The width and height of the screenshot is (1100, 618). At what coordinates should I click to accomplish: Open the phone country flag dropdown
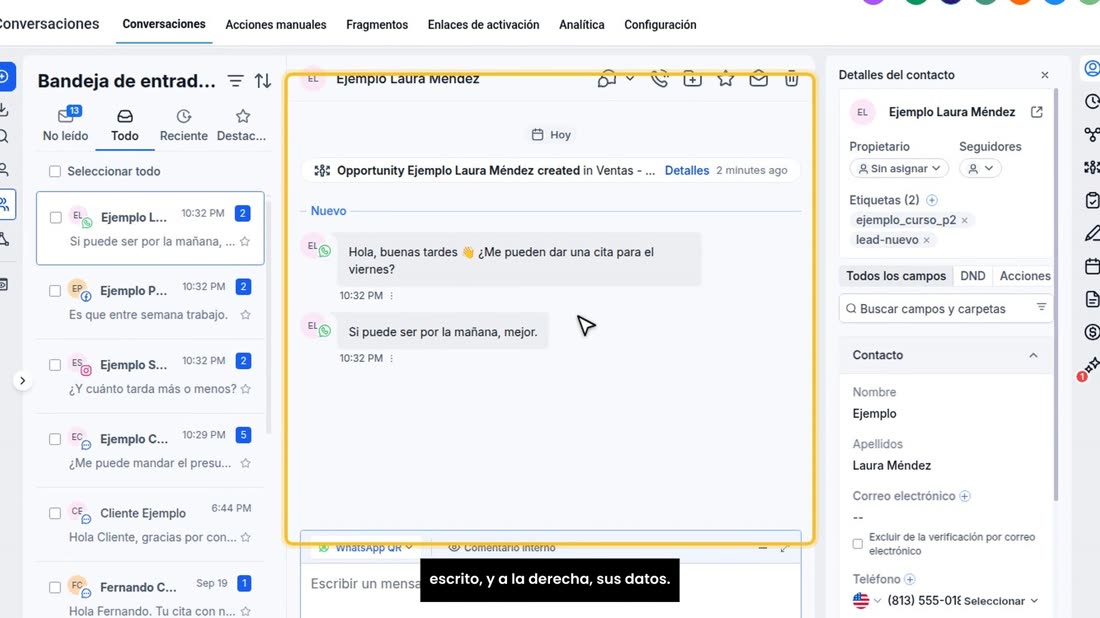867,600
